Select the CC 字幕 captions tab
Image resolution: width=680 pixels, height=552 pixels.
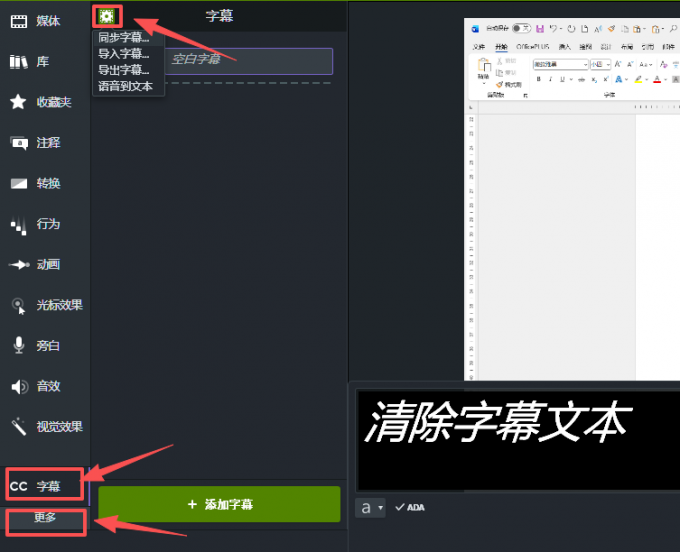pyautogui.click(x=44, y=486)
